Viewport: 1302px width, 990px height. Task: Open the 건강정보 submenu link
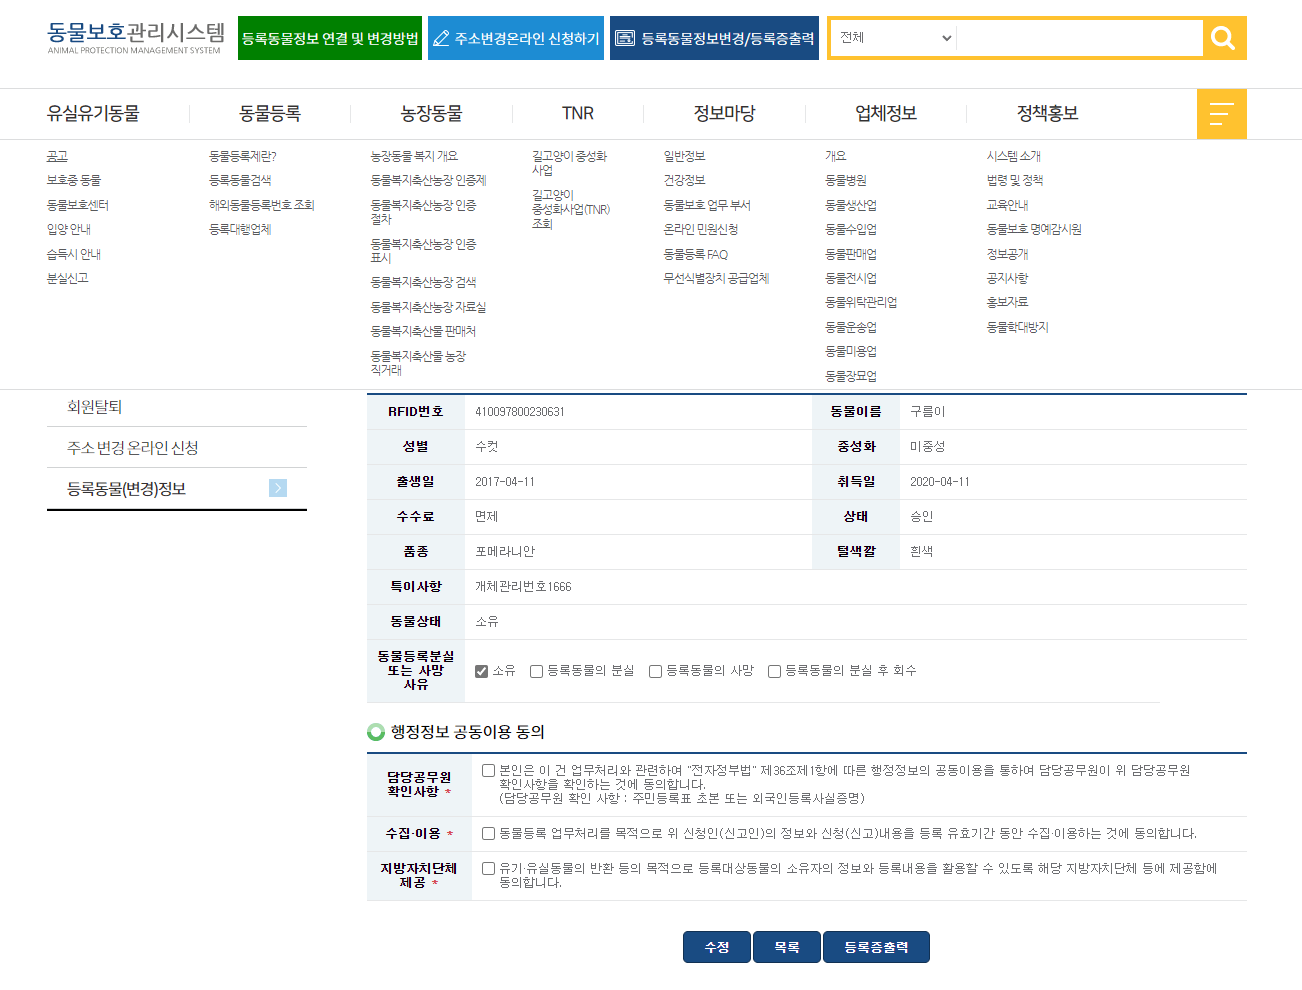coord(685,180)
